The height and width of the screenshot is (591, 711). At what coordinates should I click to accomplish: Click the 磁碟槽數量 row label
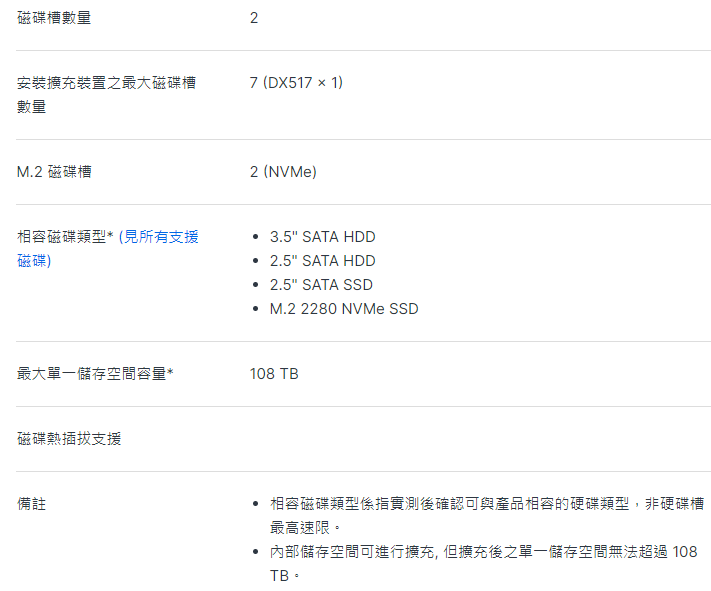pyautogui.click(x=60, y=18)
